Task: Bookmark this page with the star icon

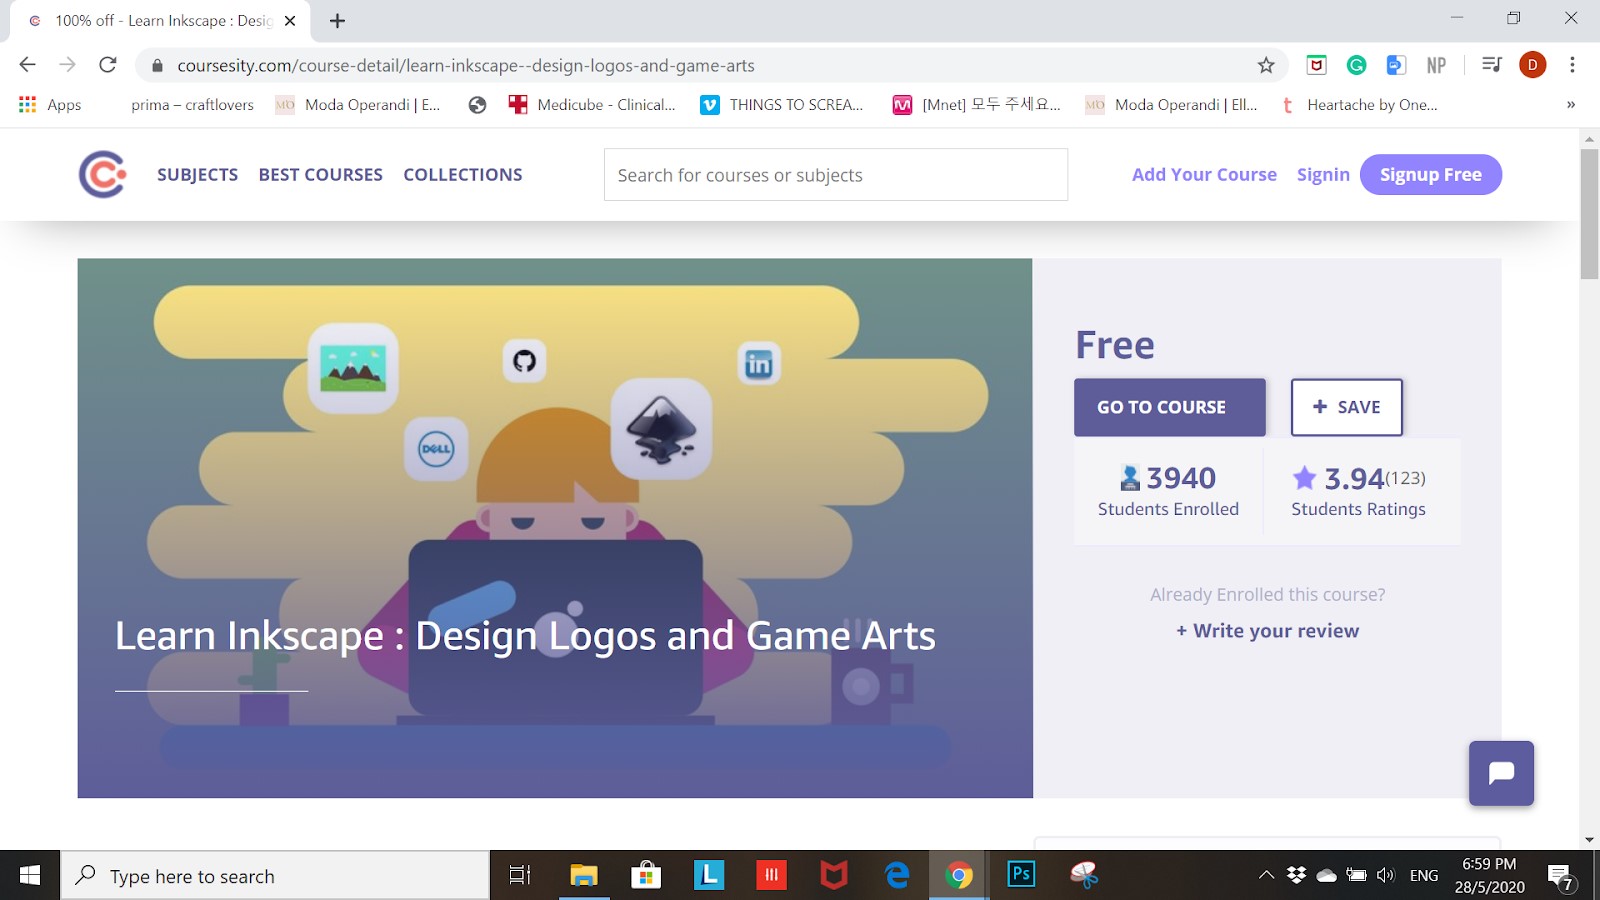Action: coord(1266,66)
